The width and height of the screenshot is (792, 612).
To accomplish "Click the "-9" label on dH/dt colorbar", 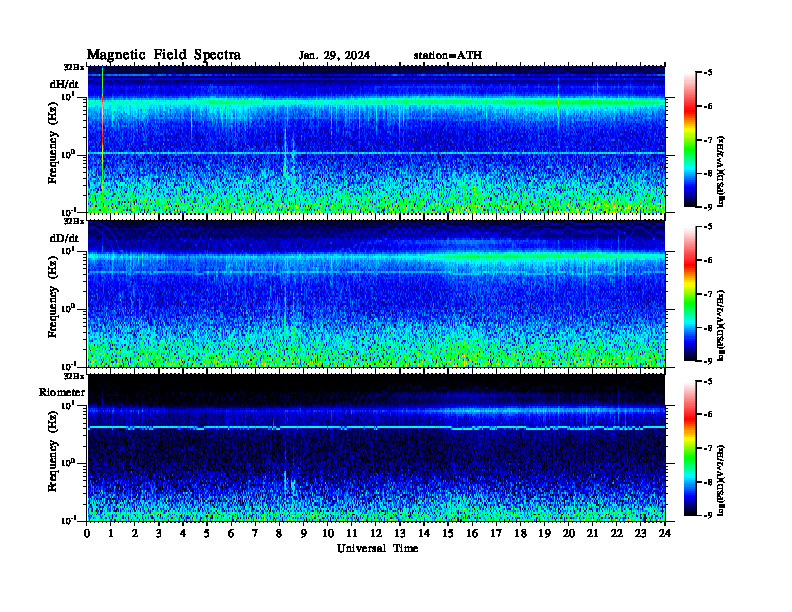I will 708,207.
